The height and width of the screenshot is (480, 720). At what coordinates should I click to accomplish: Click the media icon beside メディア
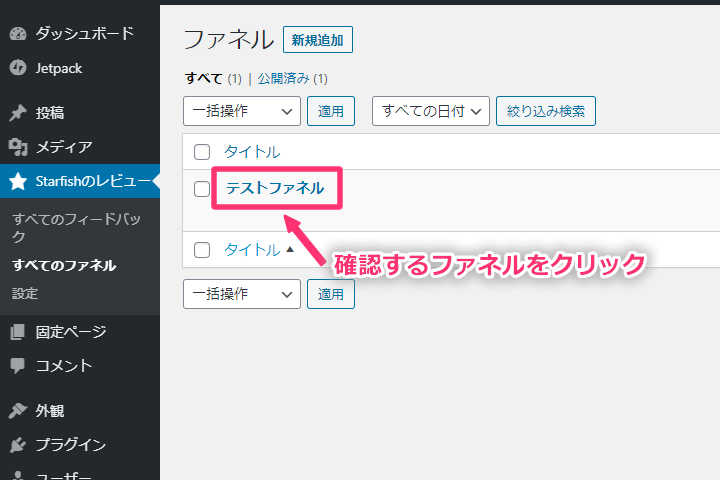click(18, 147)
